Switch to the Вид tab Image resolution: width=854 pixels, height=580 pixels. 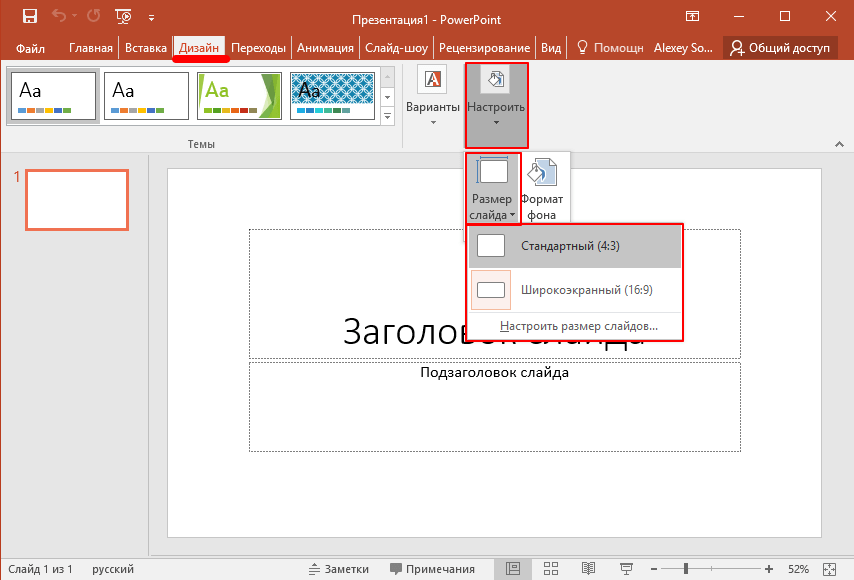551,48
